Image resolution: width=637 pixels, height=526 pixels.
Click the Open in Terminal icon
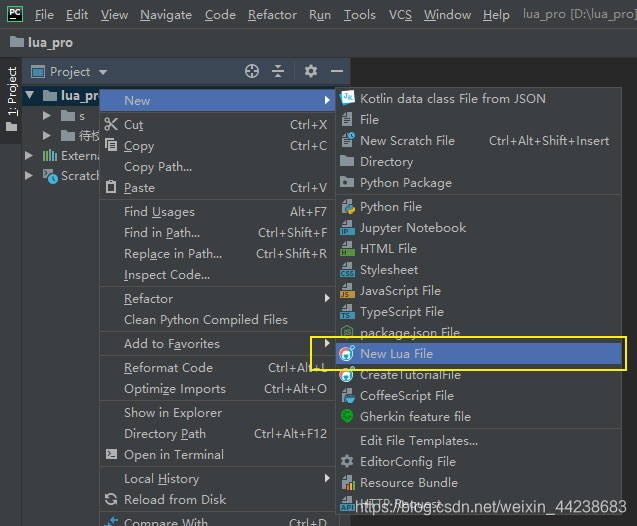coord(111,454)
